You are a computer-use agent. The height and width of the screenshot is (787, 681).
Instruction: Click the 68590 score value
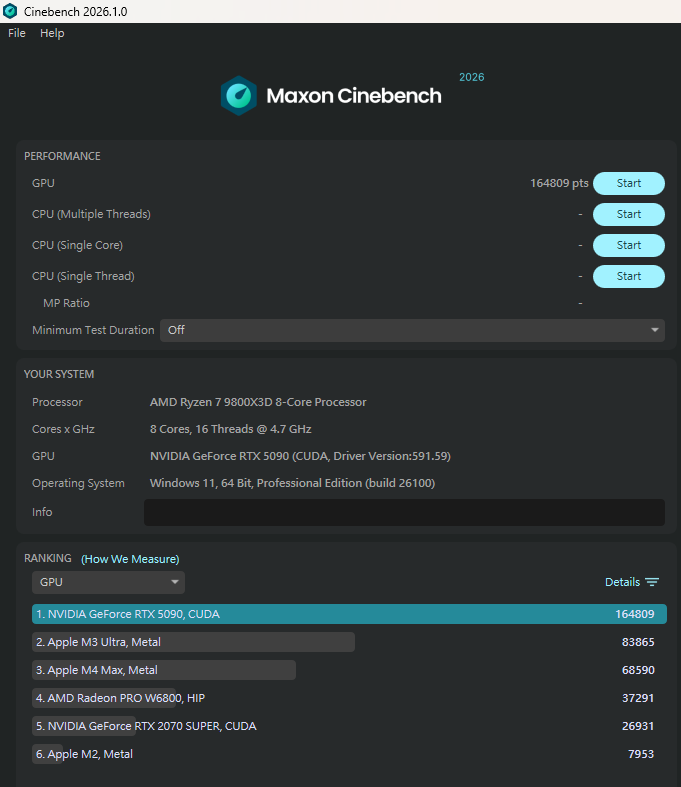coord(638,671)
